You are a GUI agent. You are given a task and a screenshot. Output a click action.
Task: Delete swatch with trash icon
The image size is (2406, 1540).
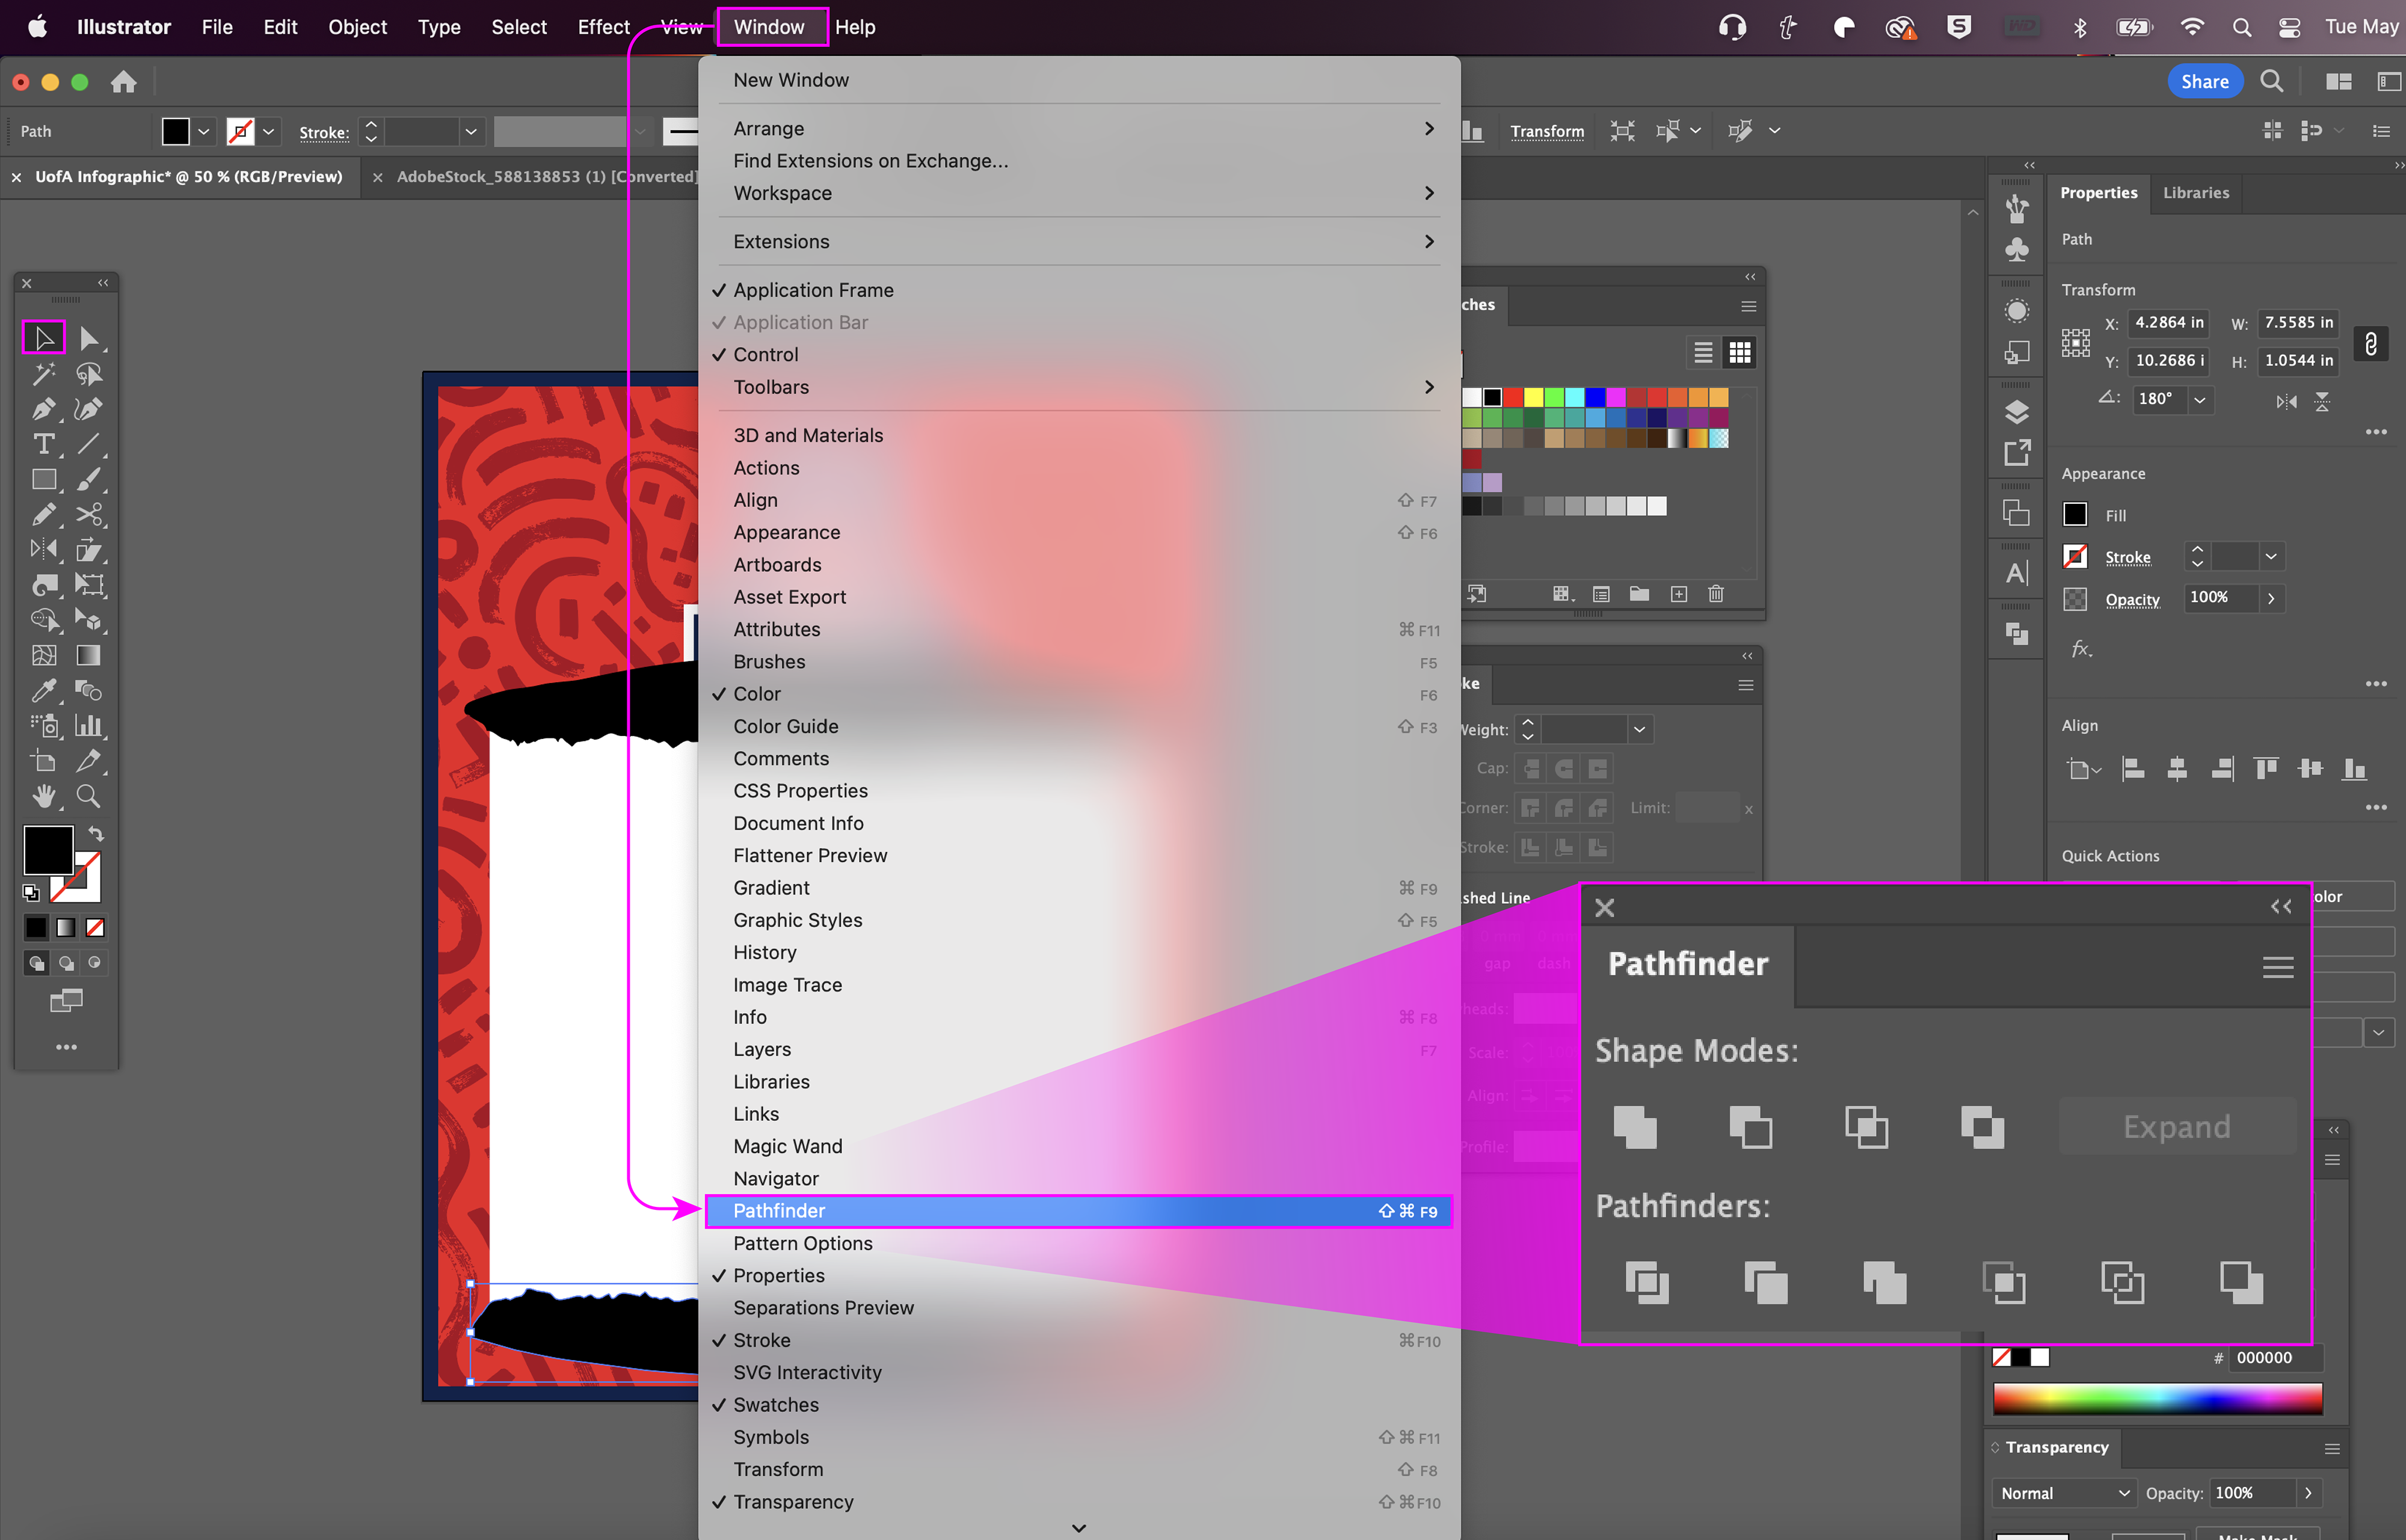pyautogui.click(x=1716, y=594)
